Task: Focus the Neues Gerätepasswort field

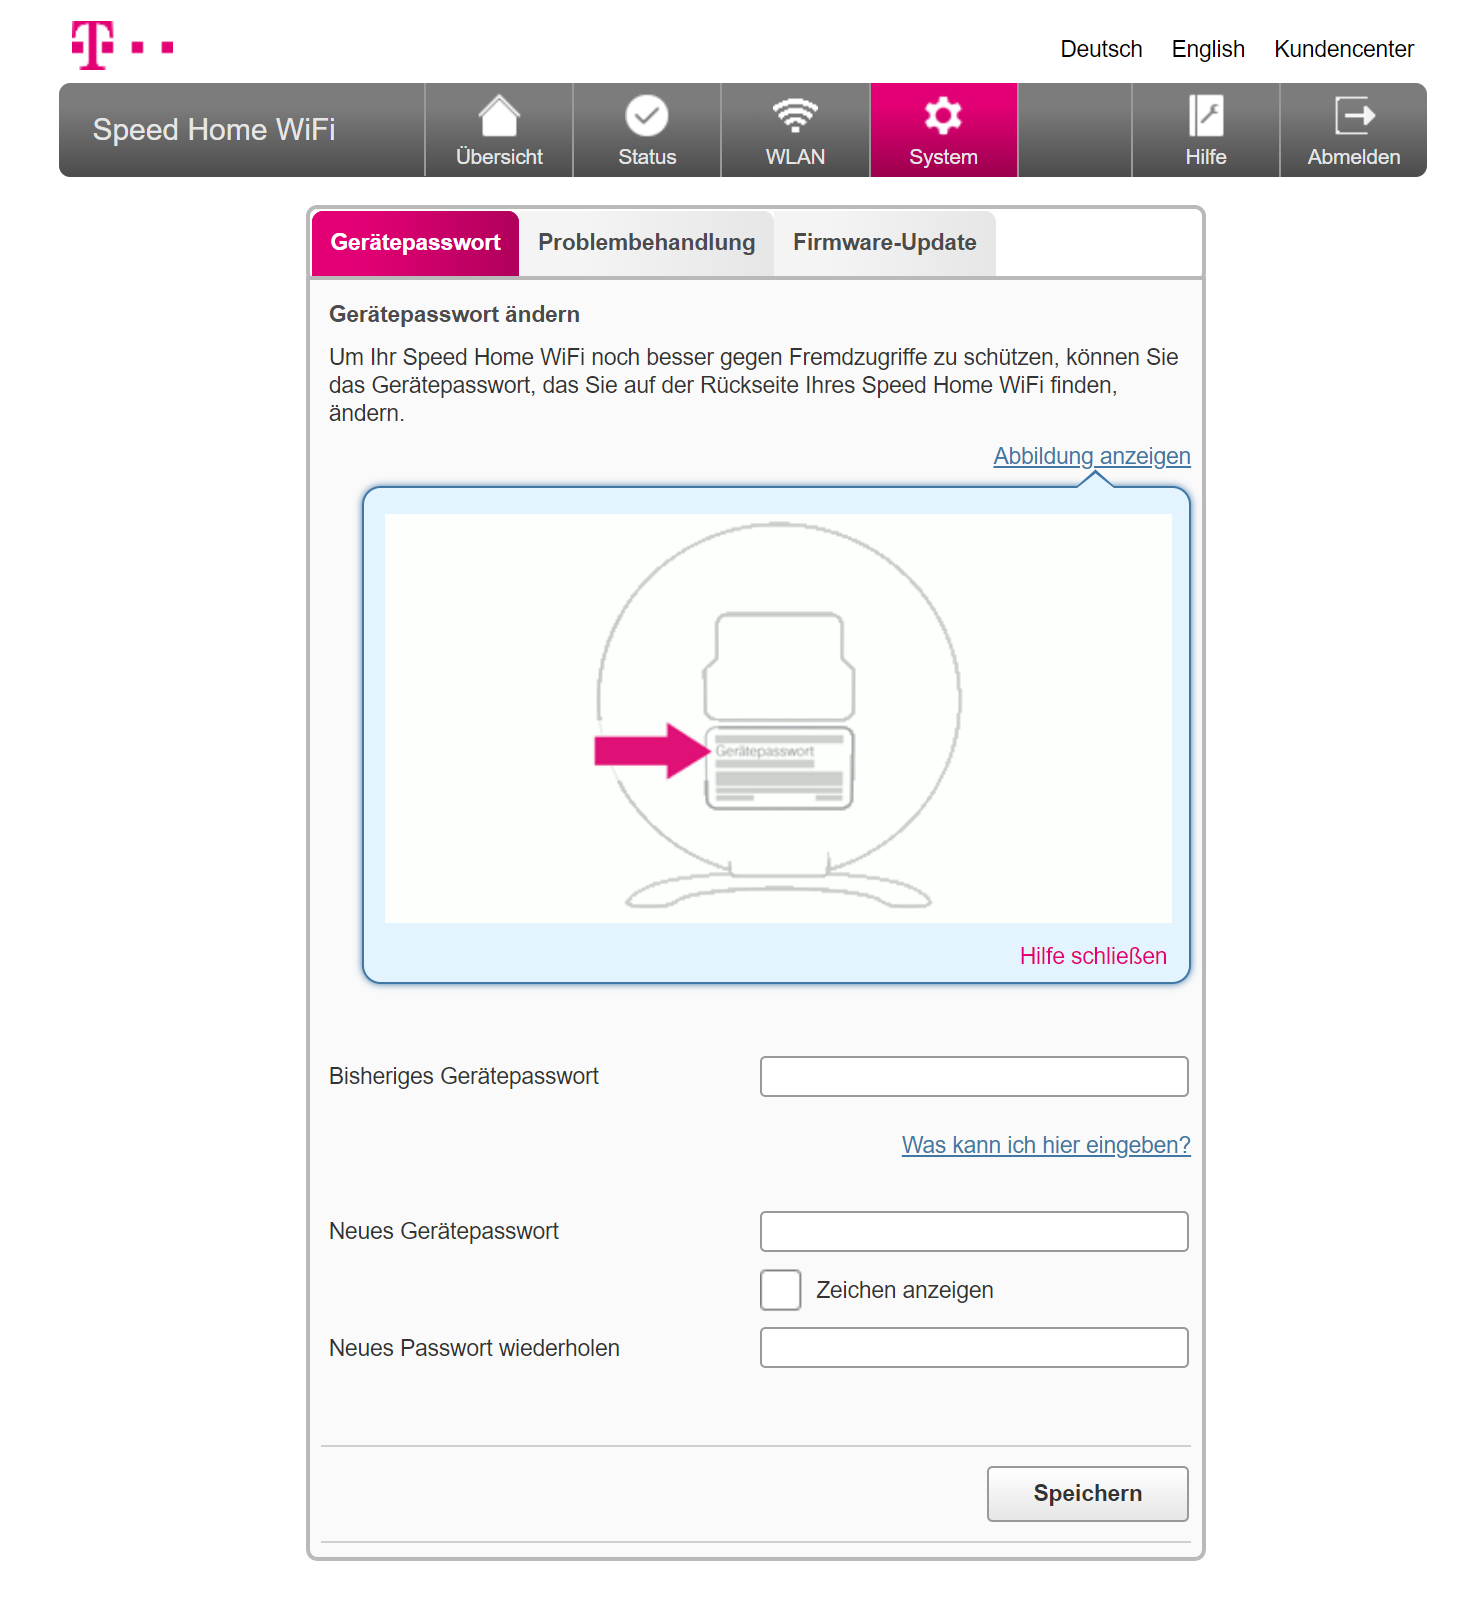Action: pos(974,1232)
